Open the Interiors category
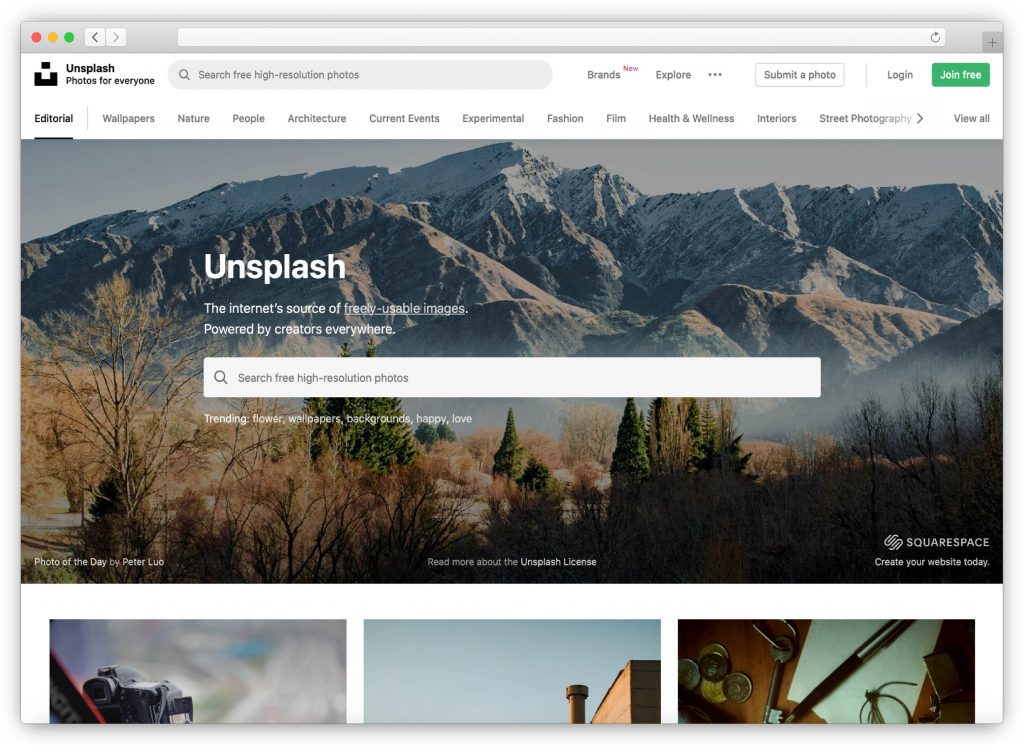Image resolution: width=1024 pixels, height=745 pixels. 776,118
